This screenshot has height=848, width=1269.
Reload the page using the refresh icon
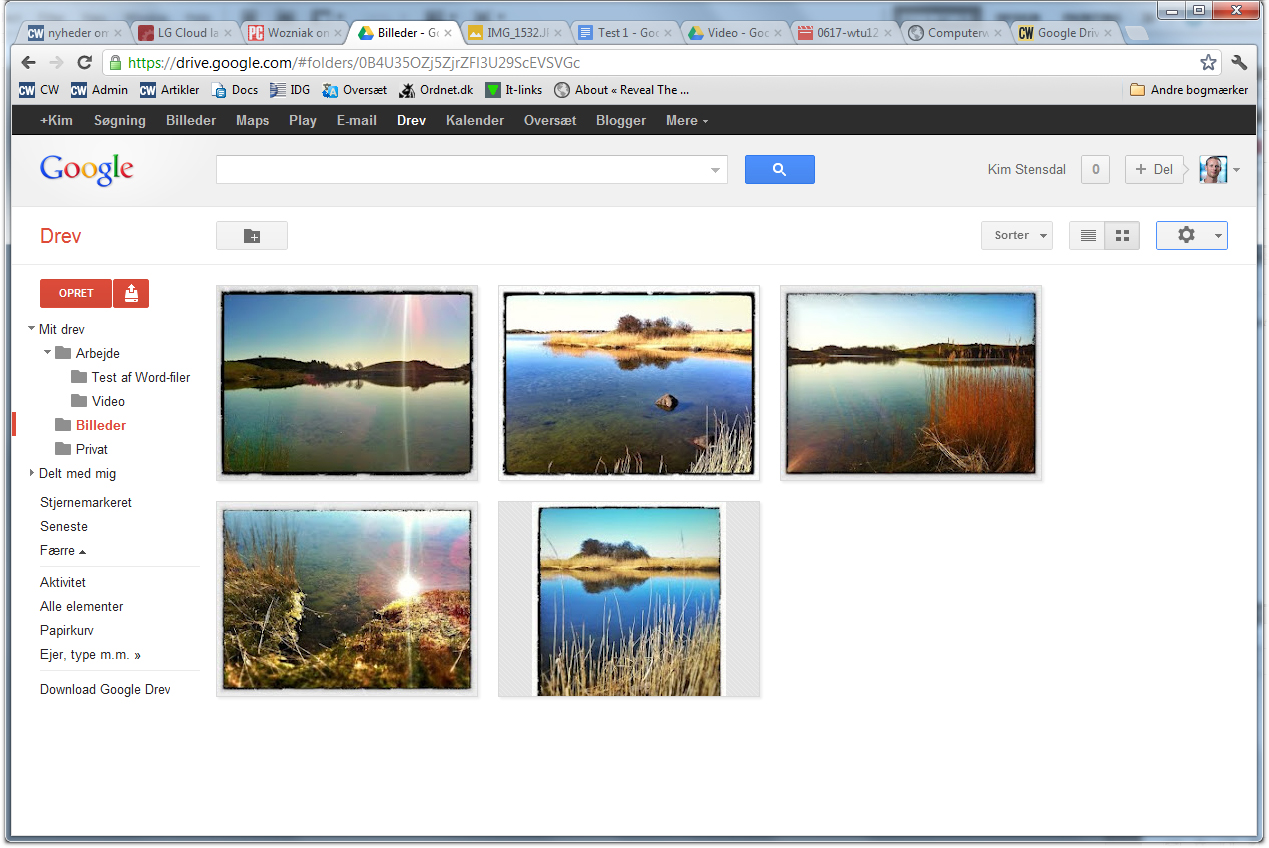pyautogui.click(x=85, y=62)
